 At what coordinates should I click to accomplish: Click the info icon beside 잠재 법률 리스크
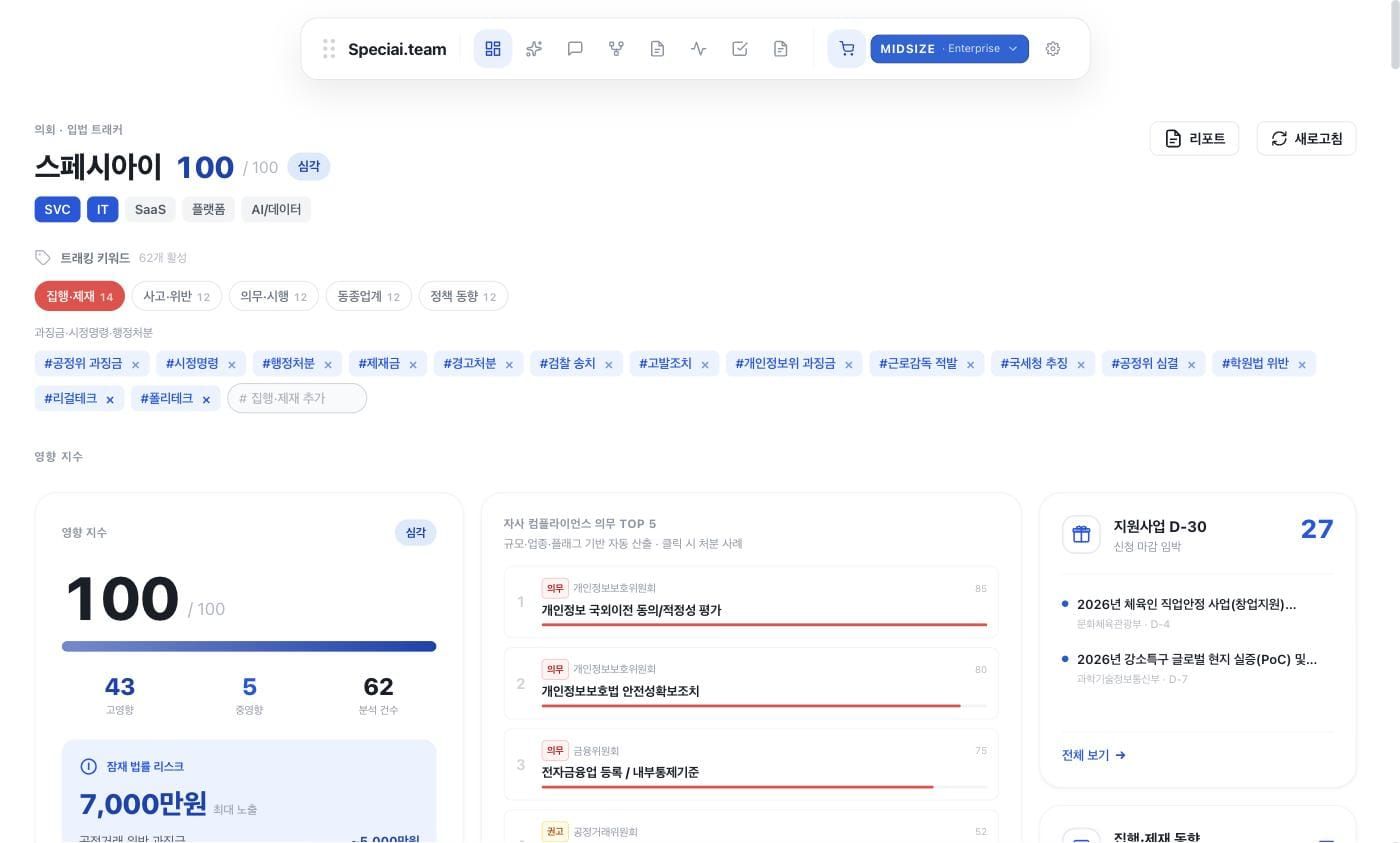tap(88, 766)
